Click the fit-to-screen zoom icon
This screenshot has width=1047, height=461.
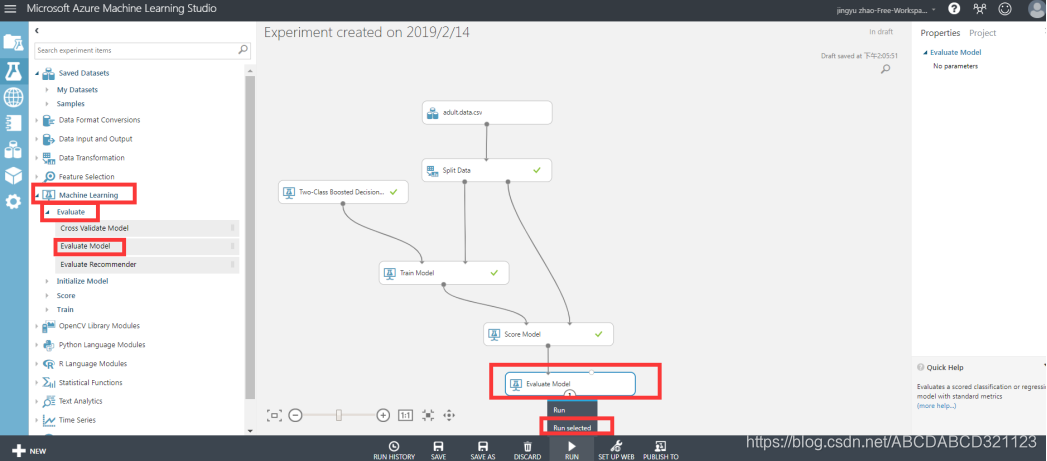274,415
